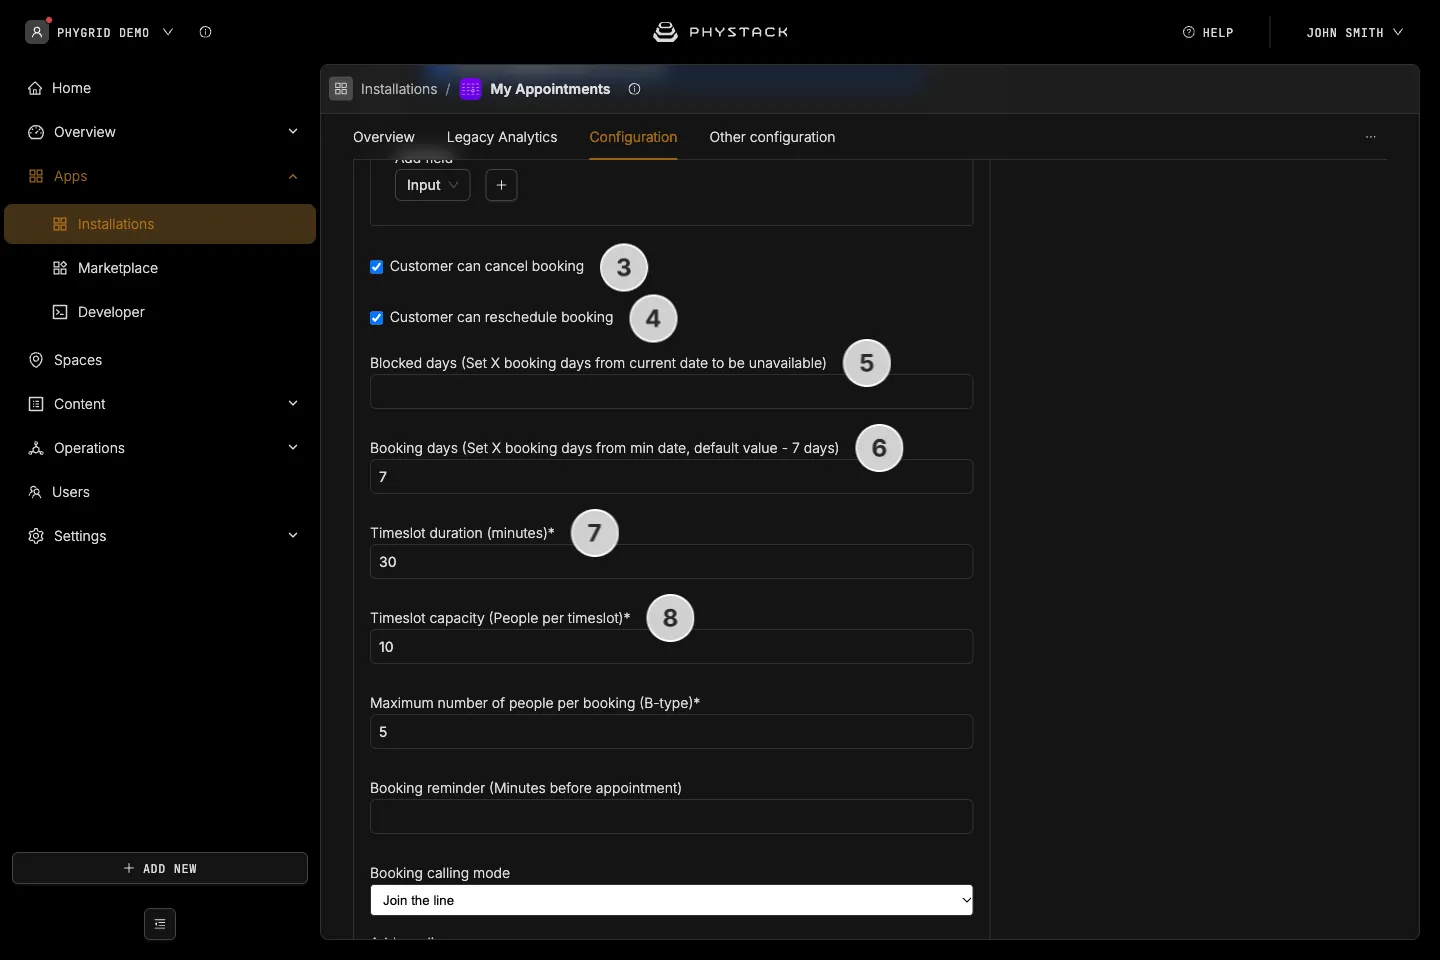Open Booking calling mode dropdown
1440x960 pixels.
pos(672,900)
